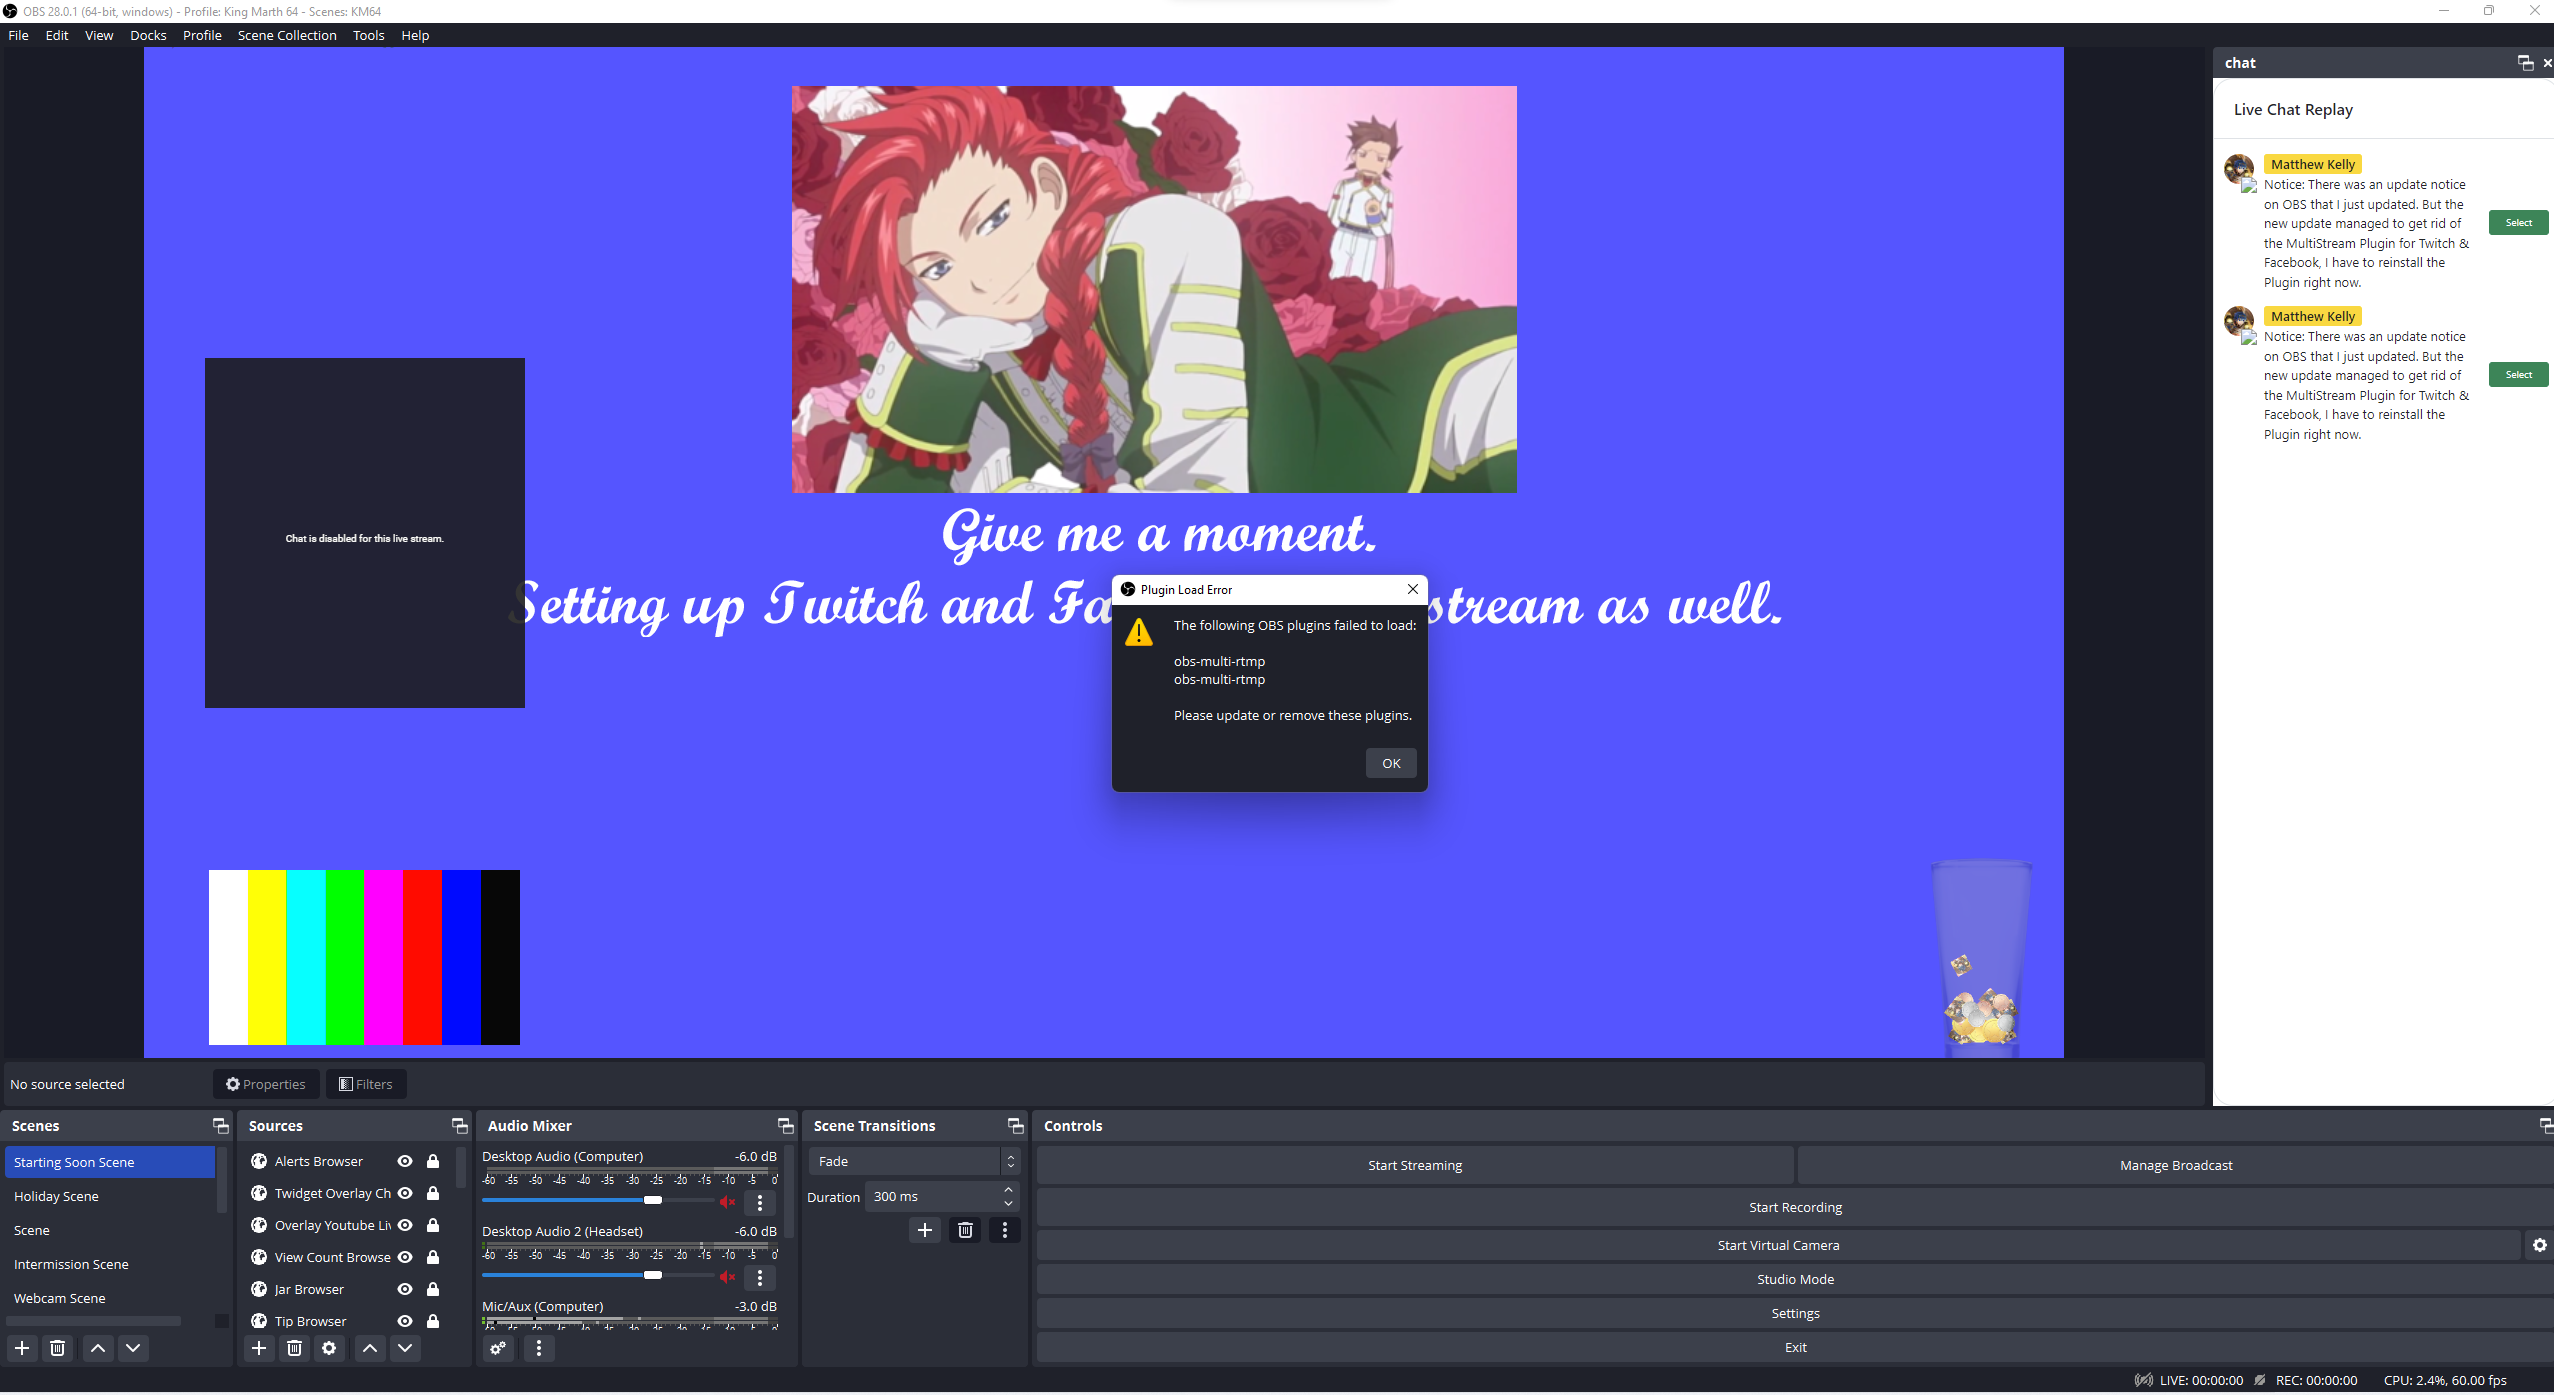Adjust Desktop Audio (Computer) volume slider

(598, 1200)
